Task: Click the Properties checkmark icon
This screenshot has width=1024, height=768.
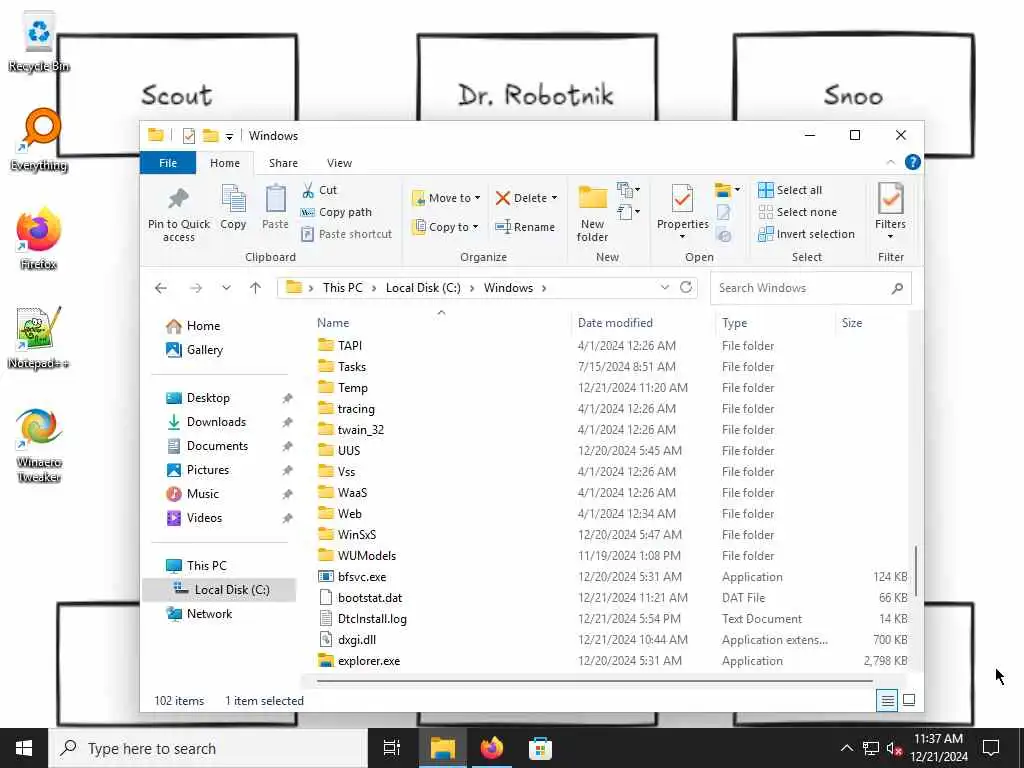Action: tap(682, 199)
